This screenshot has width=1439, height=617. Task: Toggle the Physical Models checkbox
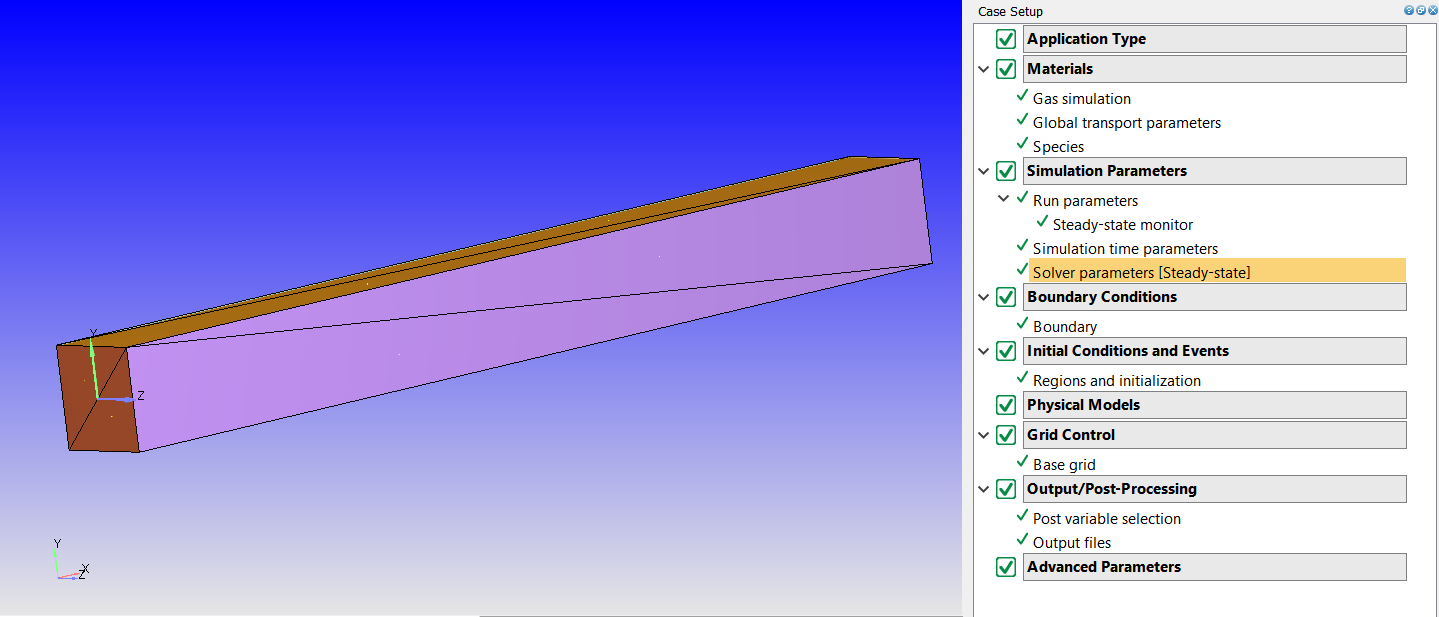pyautogui.click(x=1005, y=404)
